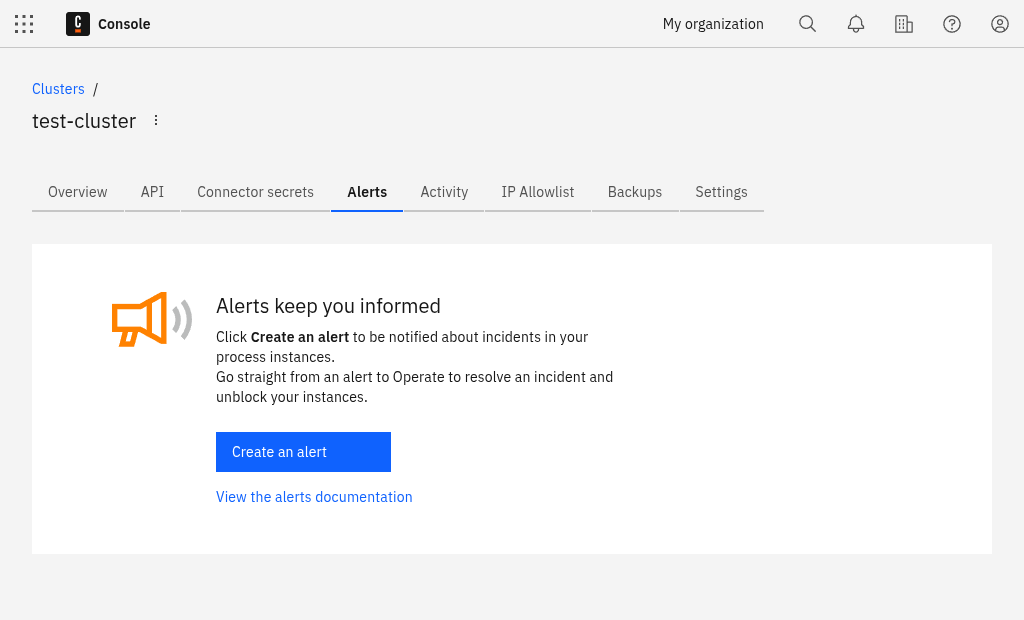
Task: Open the help question mark icon
Action: [x=952, y=24]
